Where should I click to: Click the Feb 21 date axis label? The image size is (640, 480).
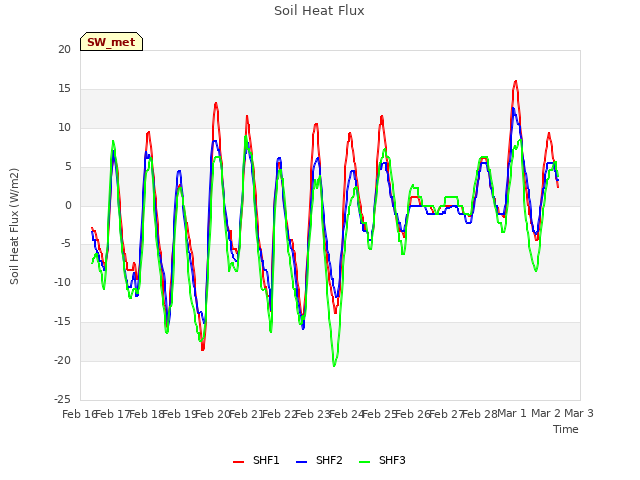246,414
